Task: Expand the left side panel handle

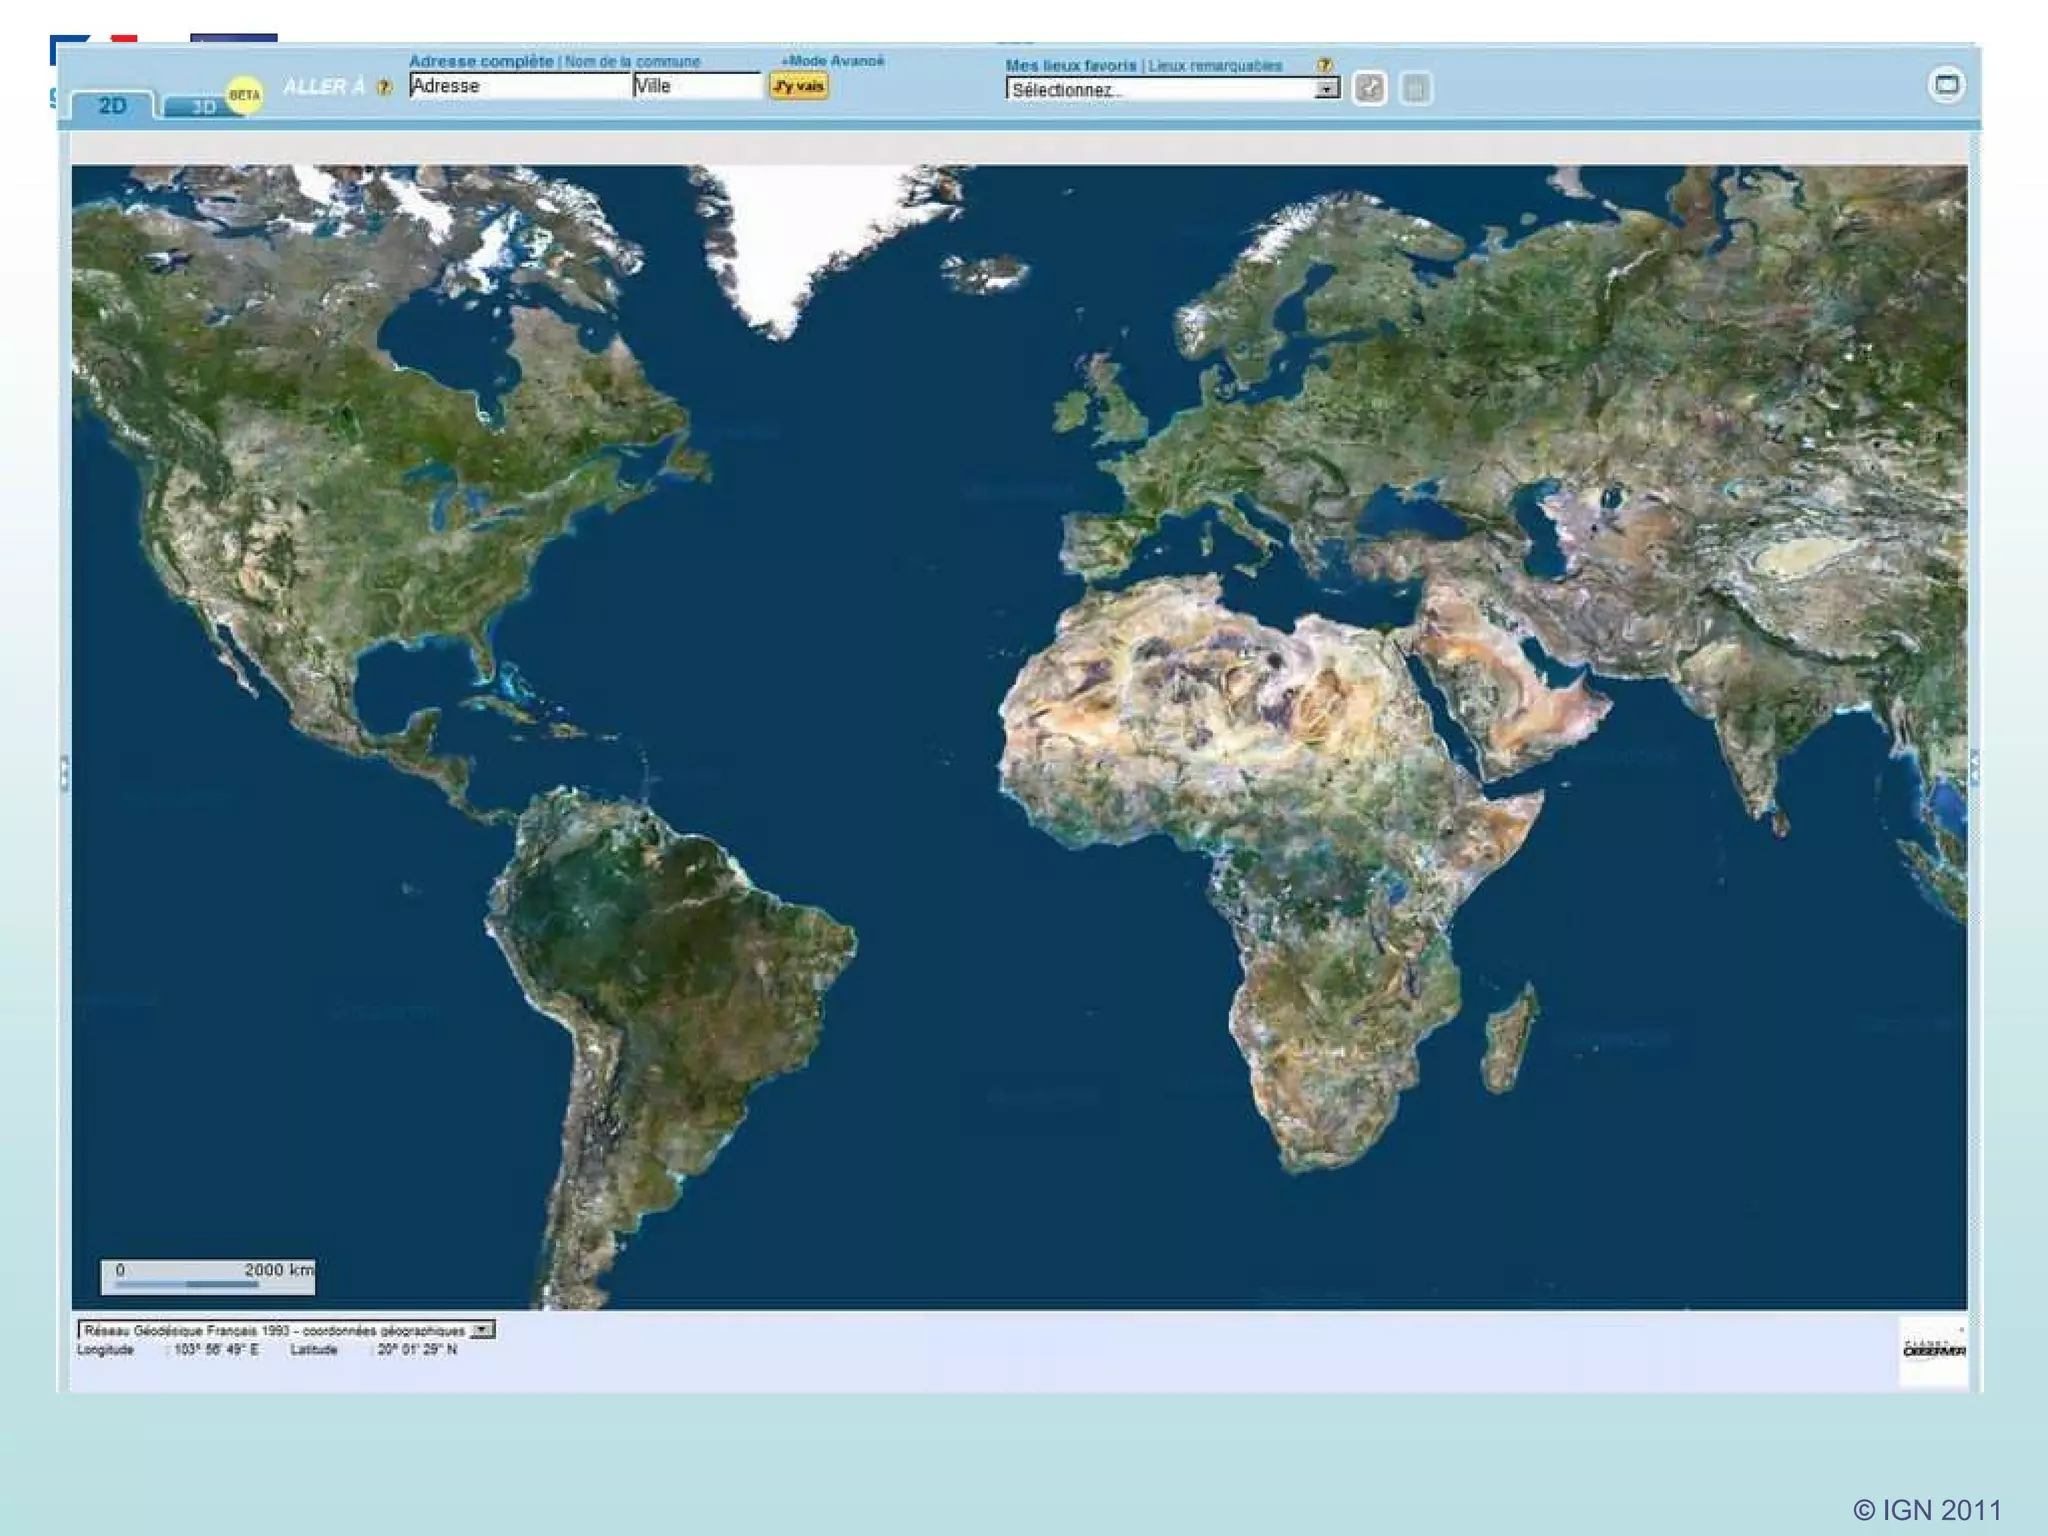Action: click(64, 772)
